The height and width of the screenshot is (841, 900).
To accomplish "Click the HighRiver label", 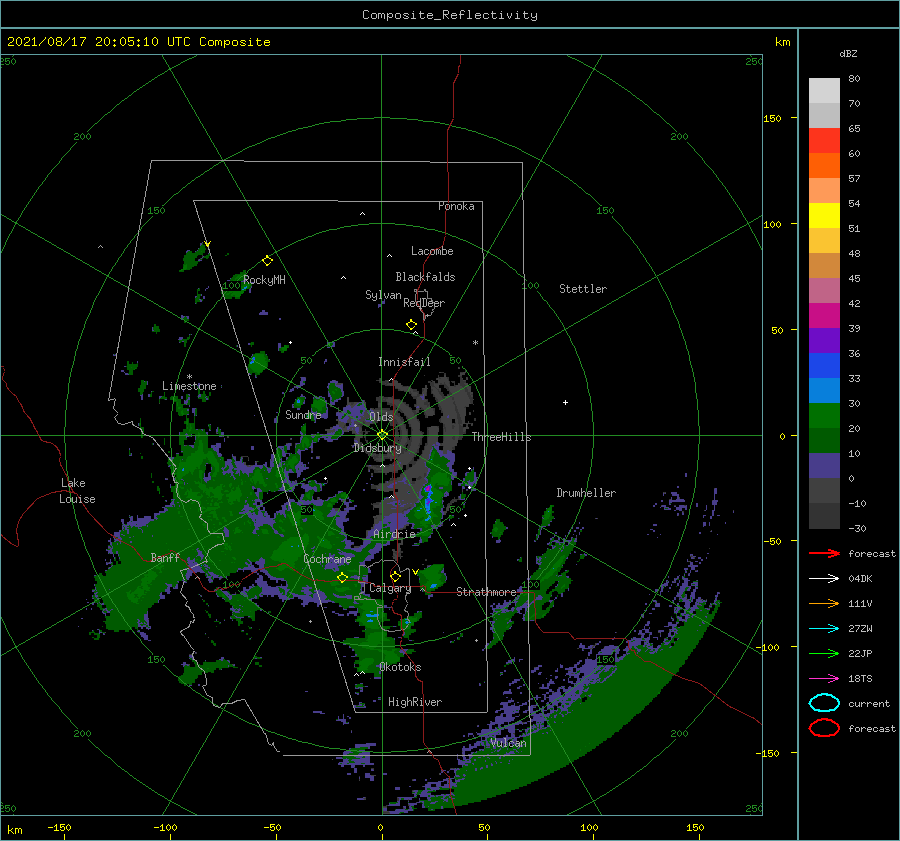I will pyautogui.click(x=415, y=702).
